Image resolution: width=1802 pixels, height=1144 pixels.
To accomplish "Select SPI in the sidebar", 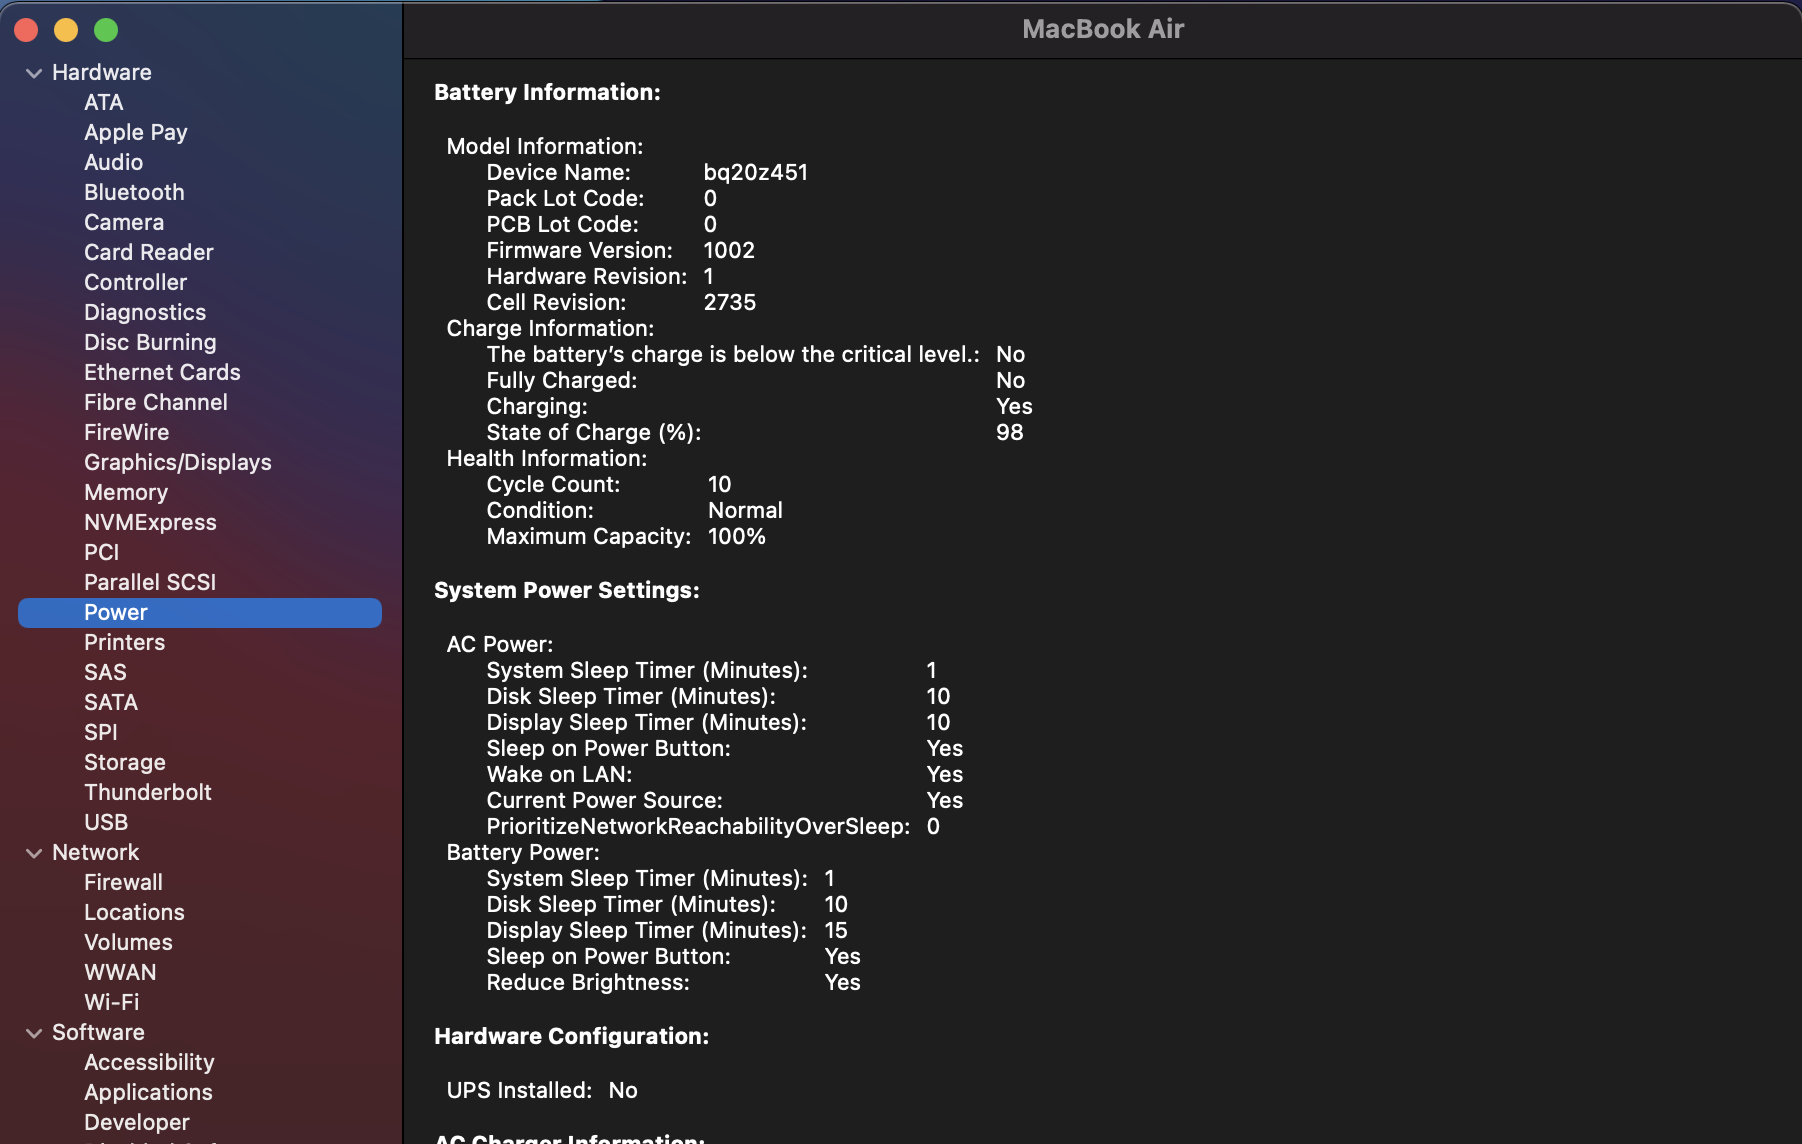I will point(101,733).
